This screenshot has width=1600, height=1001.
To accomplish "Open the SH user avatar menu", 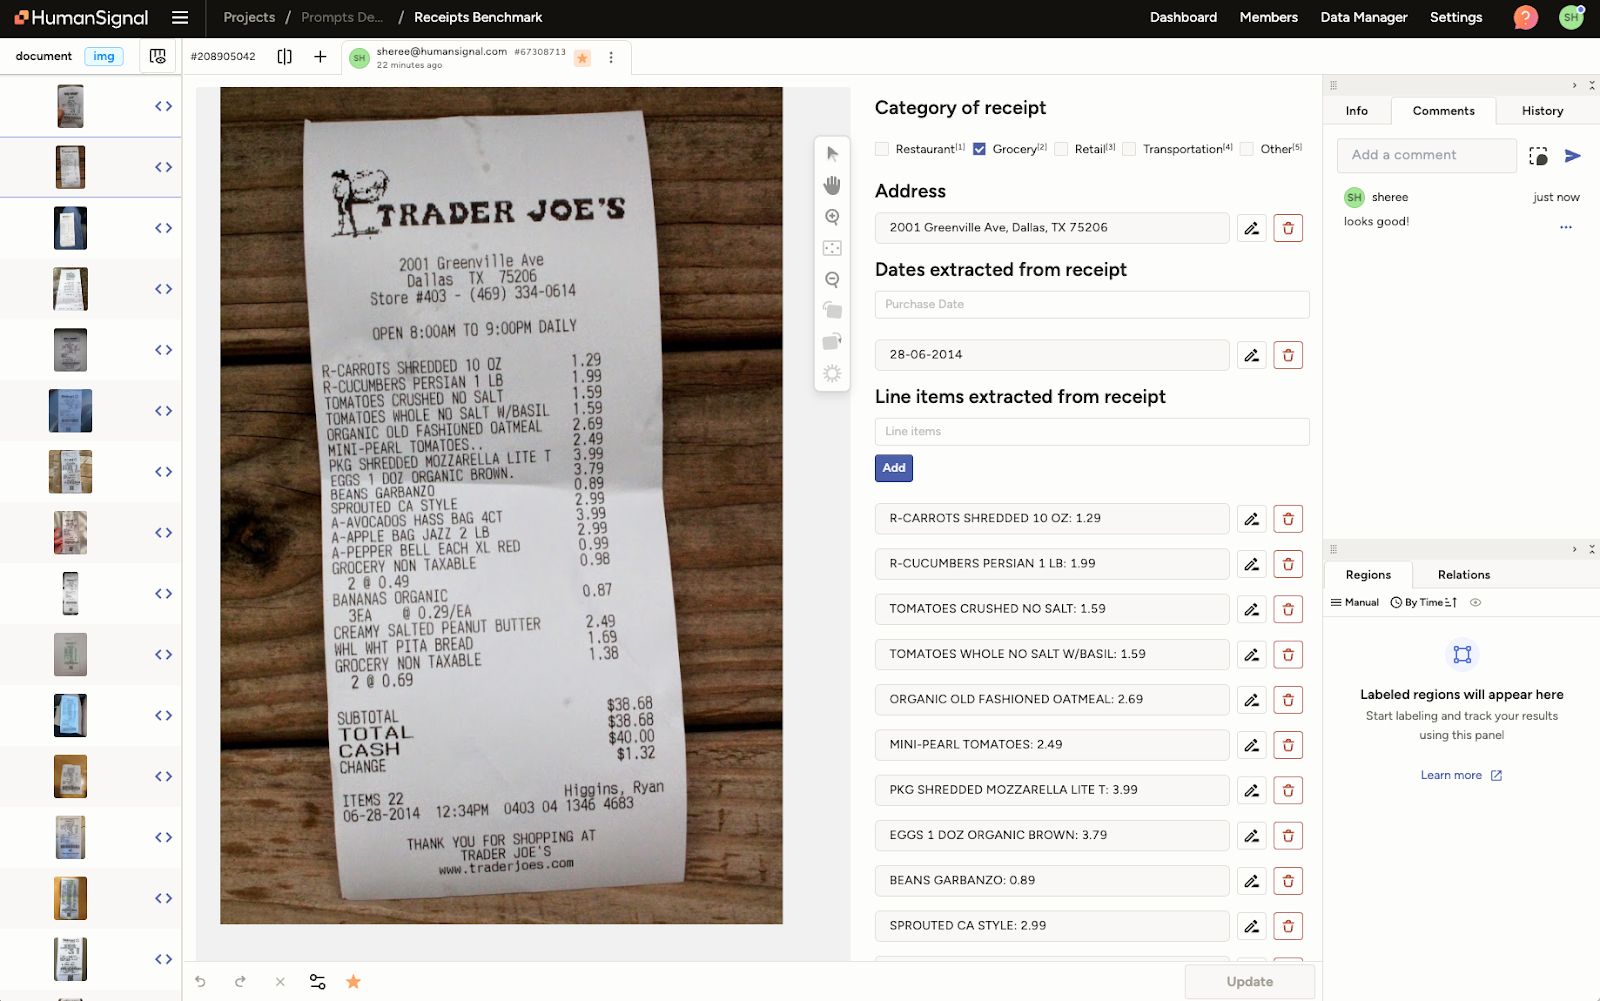I will [1571, 17].
